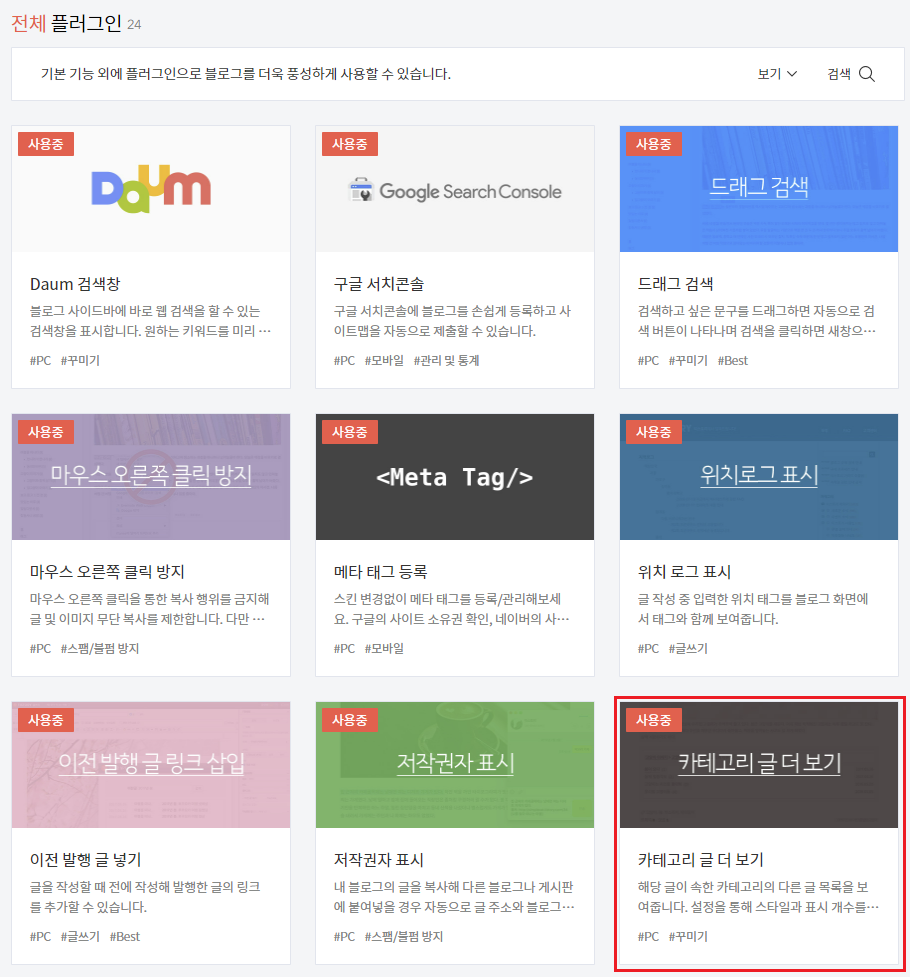The height and width of the screenshot is (977, 910).
Task: Select the 마우스 오른쪽 클릭 방지 banner image
Action: (x=151, y=477)
